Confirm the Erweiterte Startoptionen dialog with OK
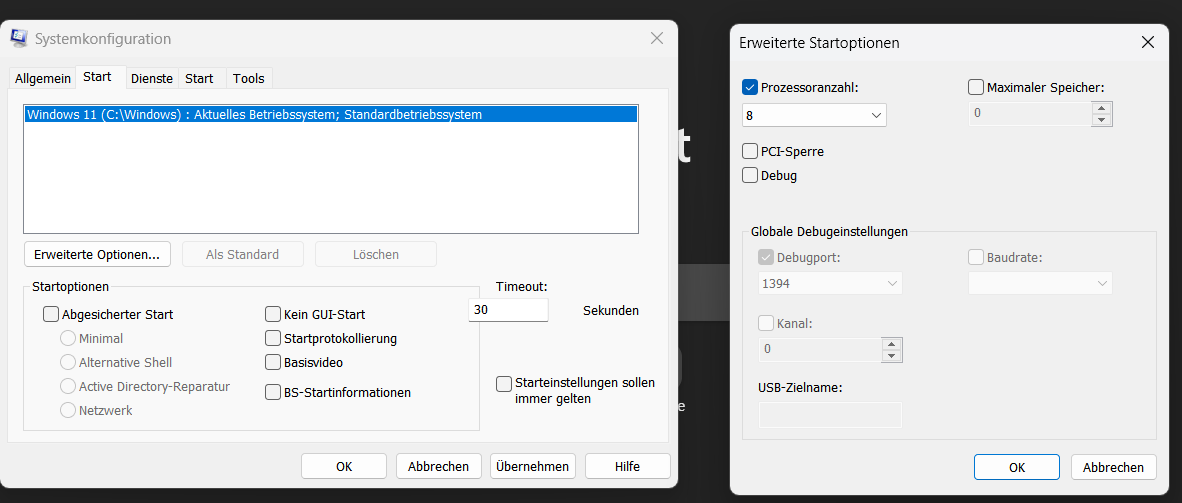Image resolution: width=1182 pixels, height=503 pixels. (x=1016, y=467)
